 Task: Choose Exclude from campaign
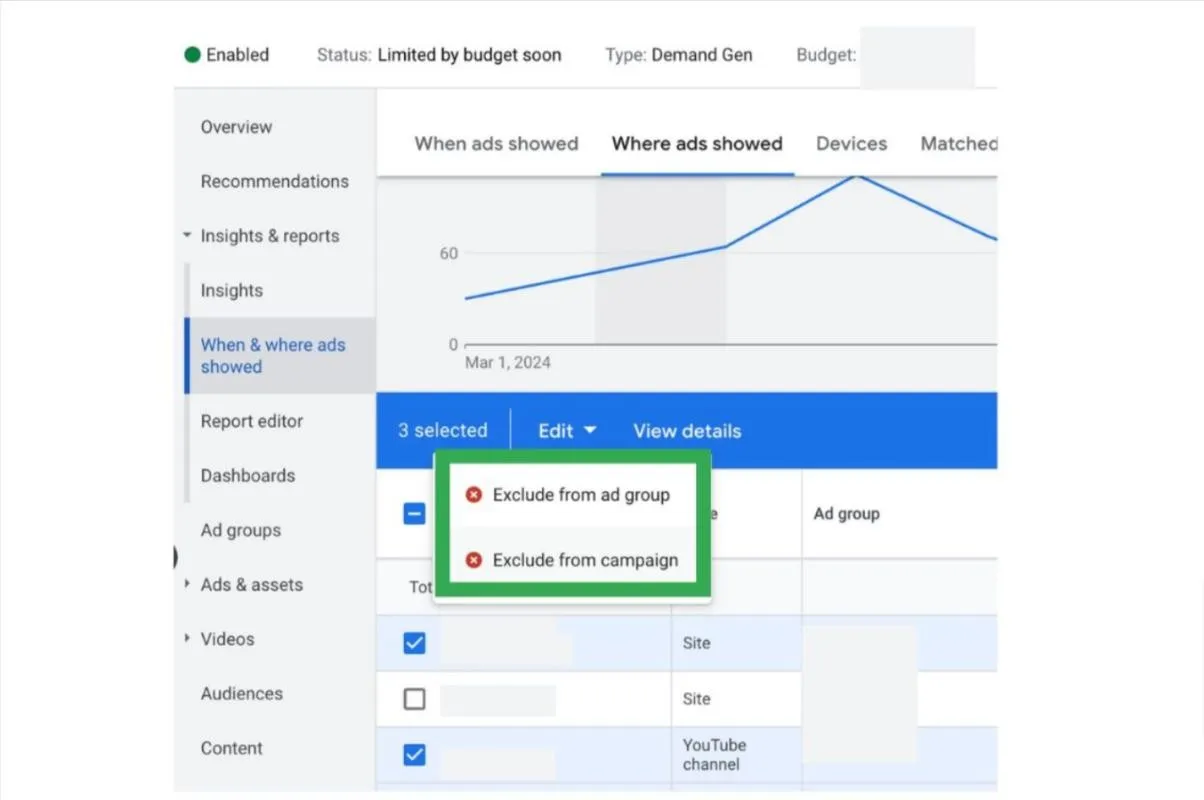(x=572, y=560)
